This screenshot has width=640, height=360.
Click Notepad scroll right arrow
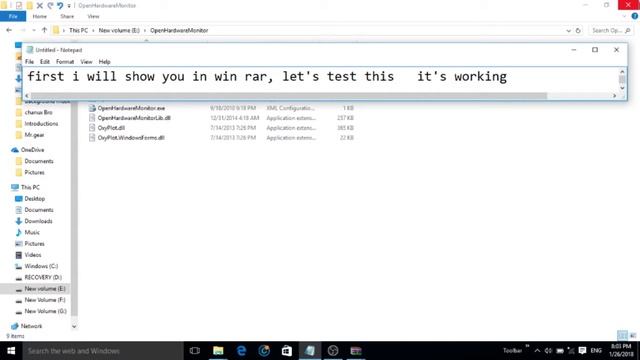pyautogui.click(x=614, y=96)
